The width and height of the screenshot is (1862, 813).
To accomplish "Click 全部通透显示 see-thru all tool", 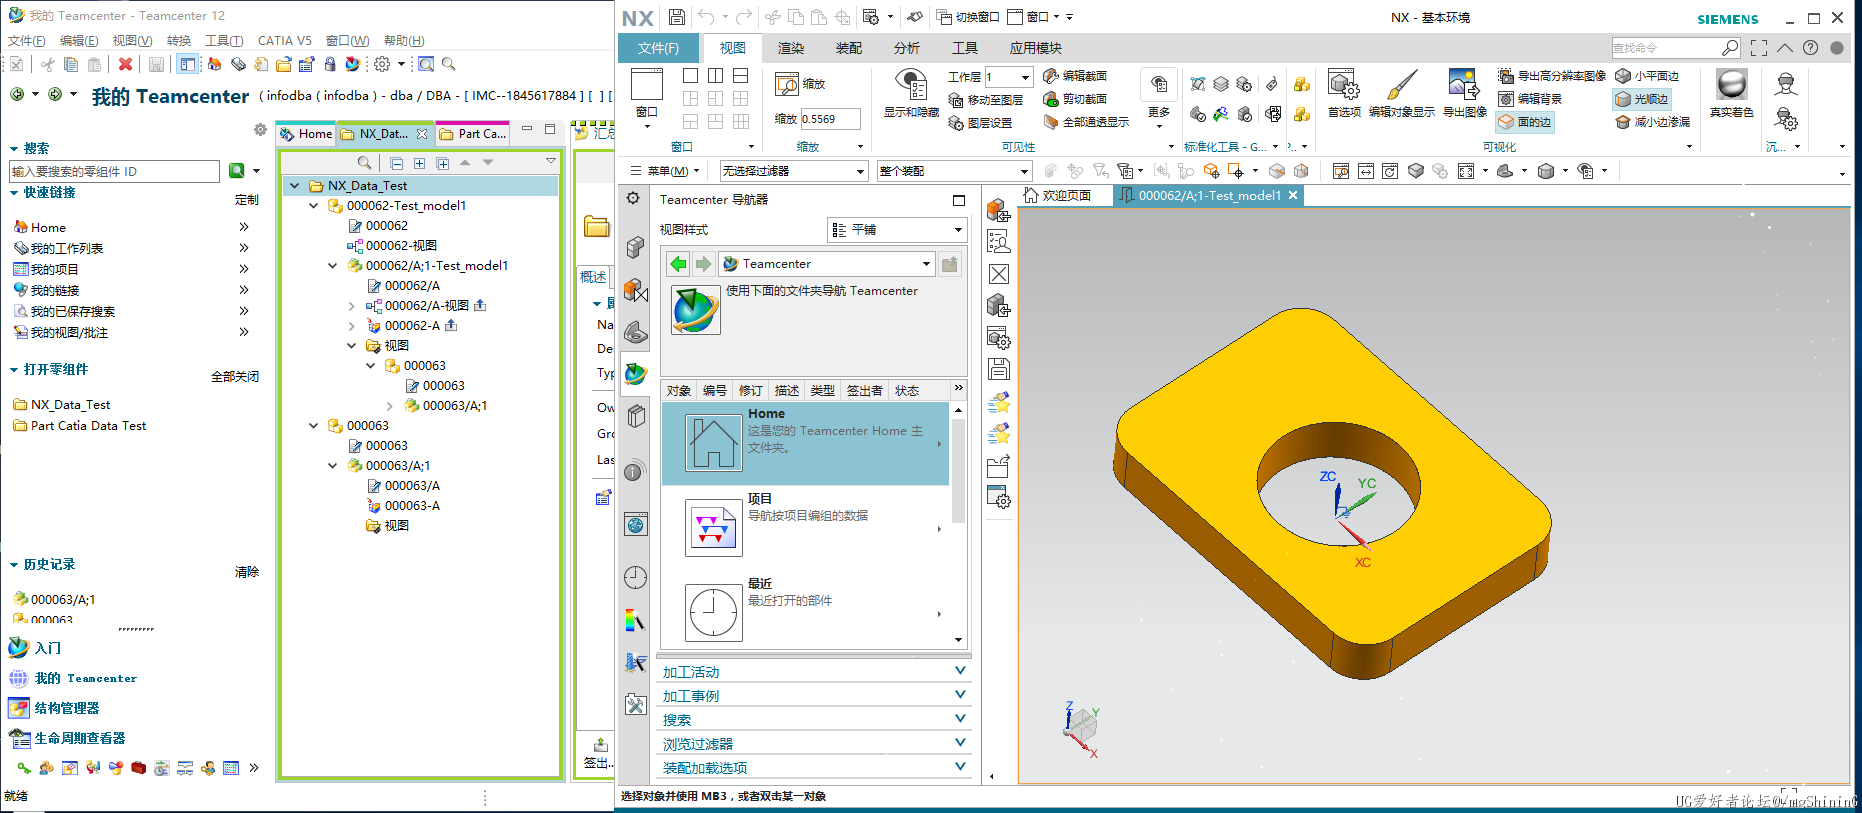I will coord(1085,122).
